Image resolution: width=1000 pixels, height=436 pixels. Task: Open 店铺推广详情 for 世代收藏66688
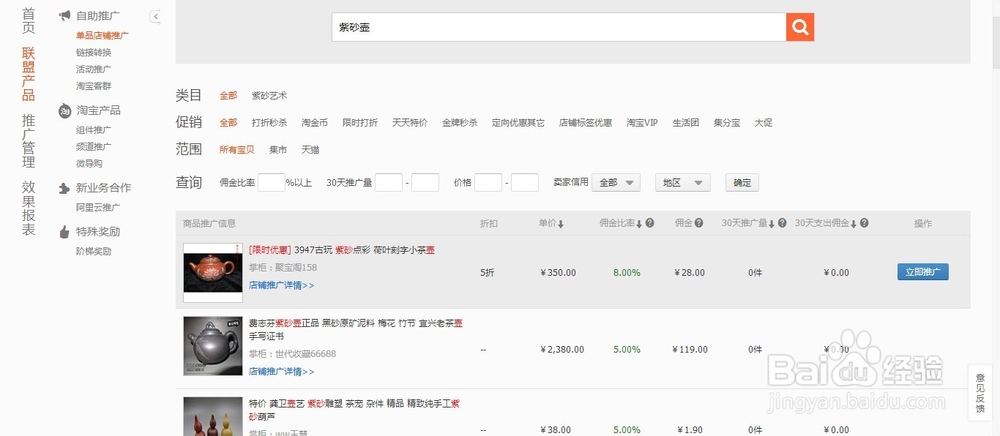tap(281, 372)
